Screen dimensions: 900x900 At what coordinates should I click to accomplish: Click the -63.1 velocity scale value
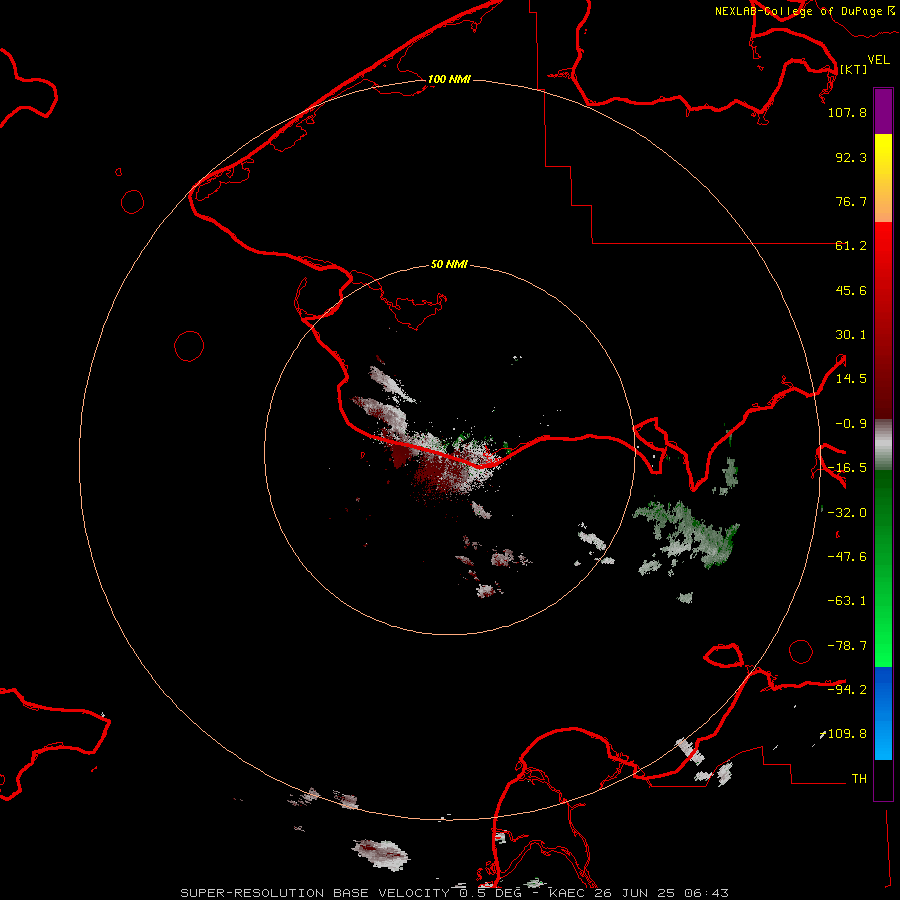pos(847,601)
